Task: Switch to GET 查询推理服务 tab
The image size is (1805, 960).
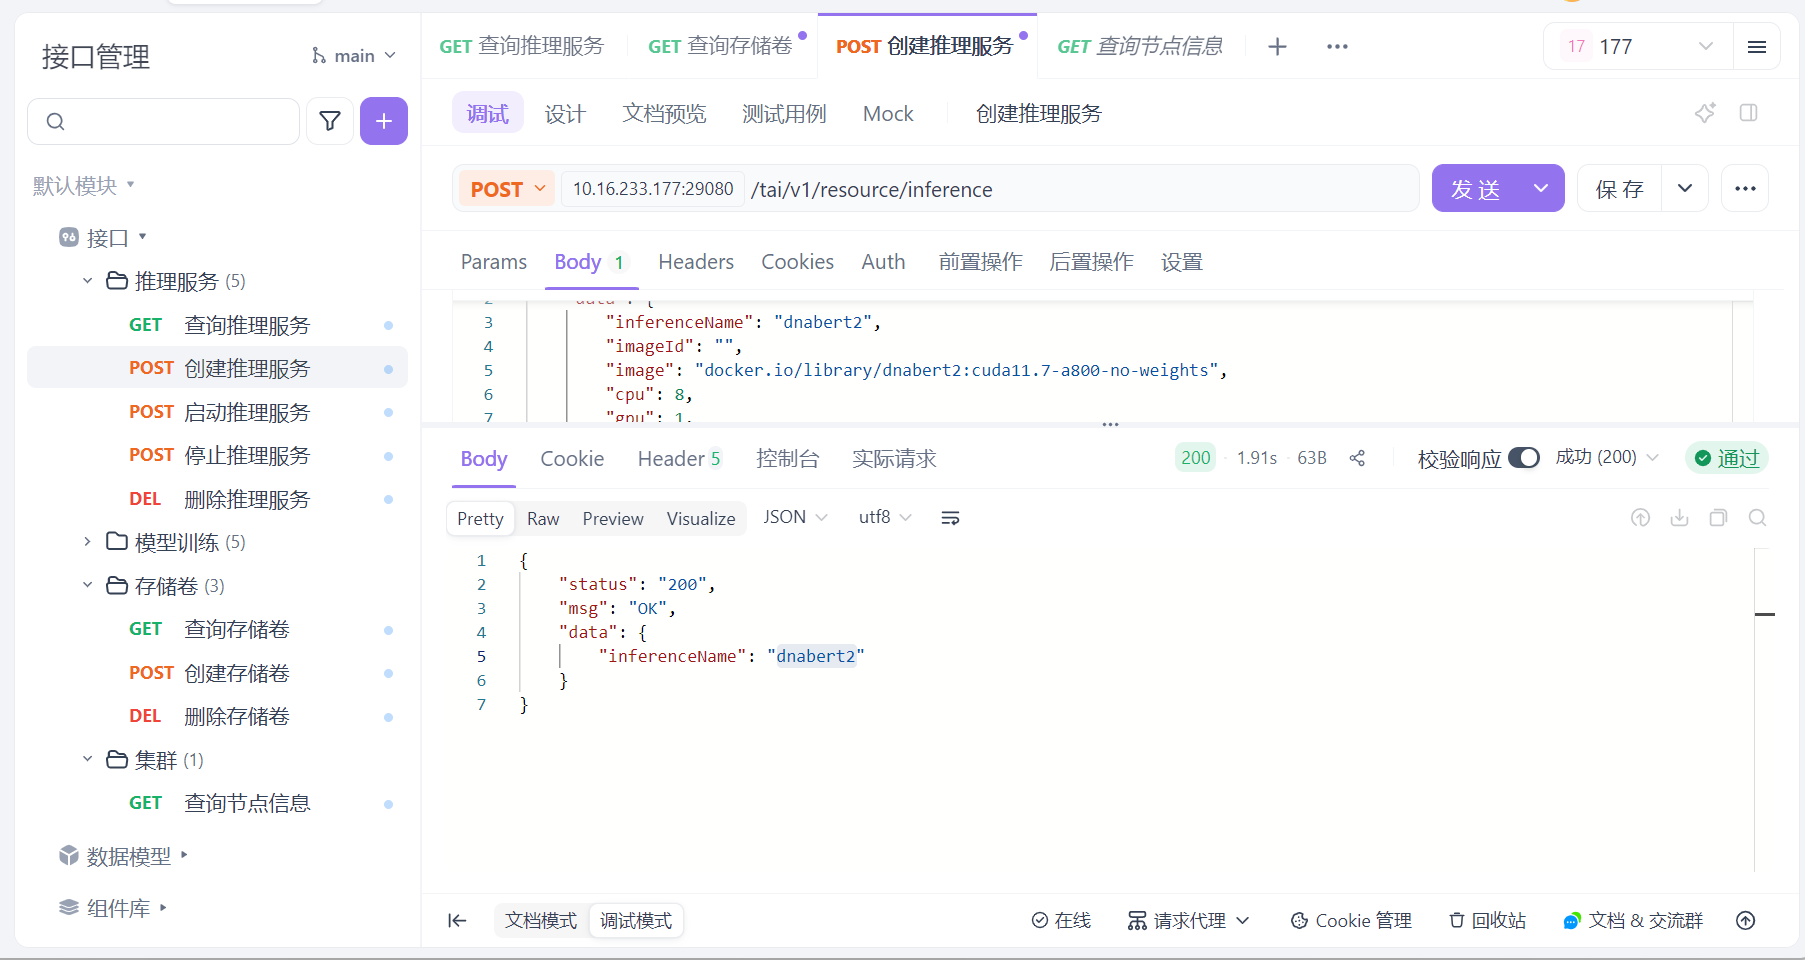Action: 521,46
